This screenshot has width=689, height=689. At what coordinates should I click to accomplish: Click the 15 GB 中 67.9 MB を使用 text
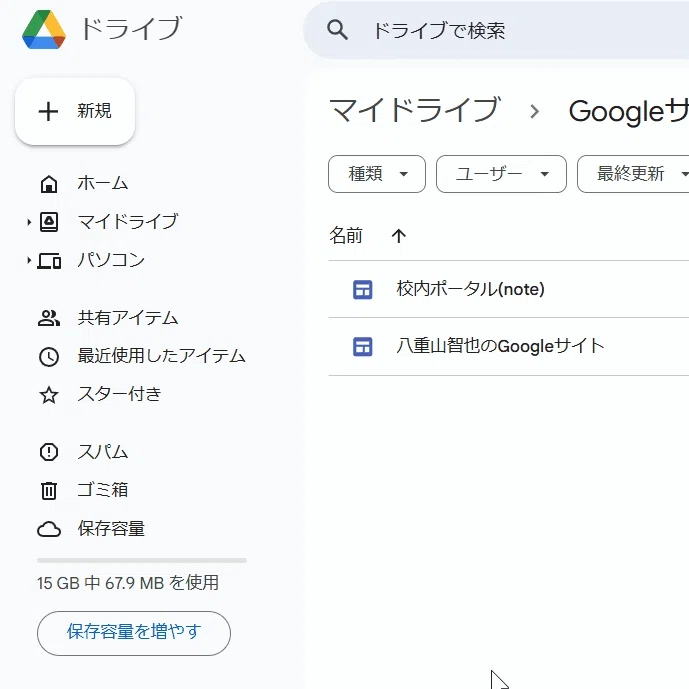coord(128,583)
